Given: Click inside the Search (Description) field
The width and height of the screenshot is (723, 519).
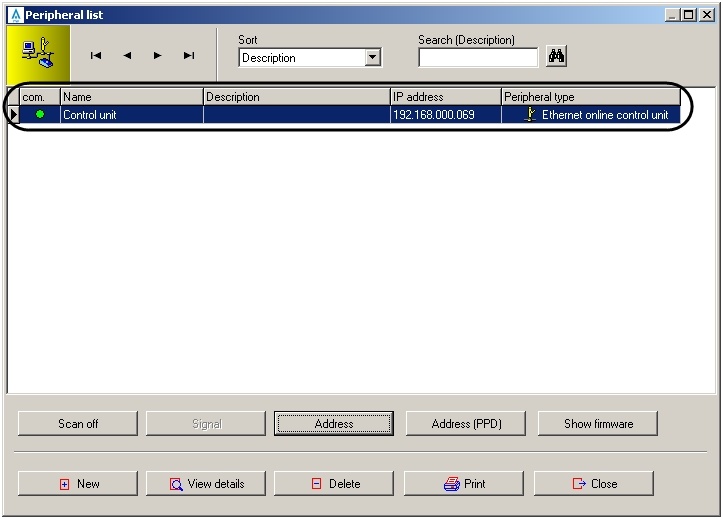Looking at the screenshot, I should click(x=477, y=58).
